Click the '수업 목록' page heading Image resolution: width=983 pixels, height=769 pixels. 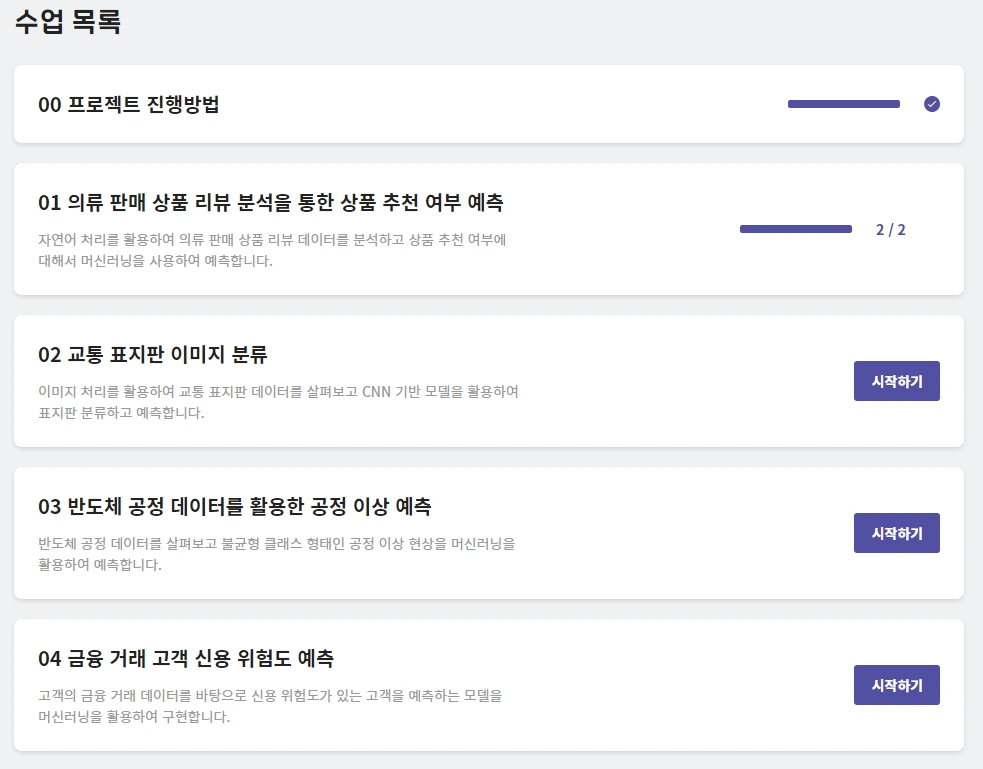point(68,22)
